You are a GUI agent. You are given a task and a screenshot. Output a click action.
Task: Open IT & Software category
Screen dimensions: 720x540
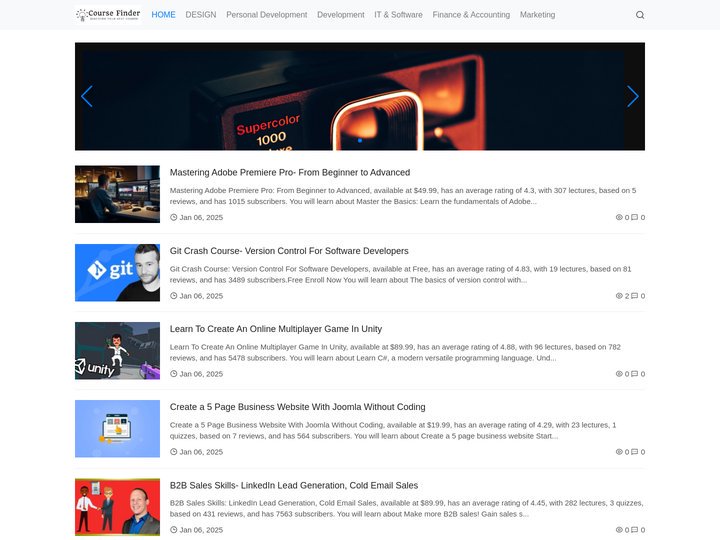[x=398, y=15]
